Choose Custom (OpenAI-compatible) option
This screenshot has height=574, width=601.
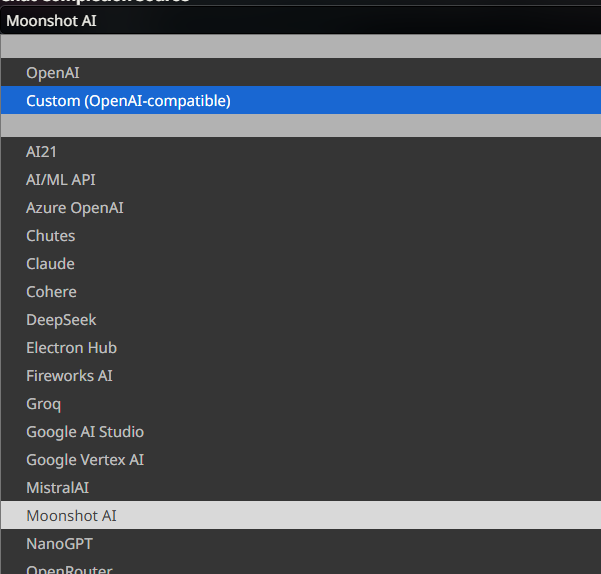(x=301, y=100)
